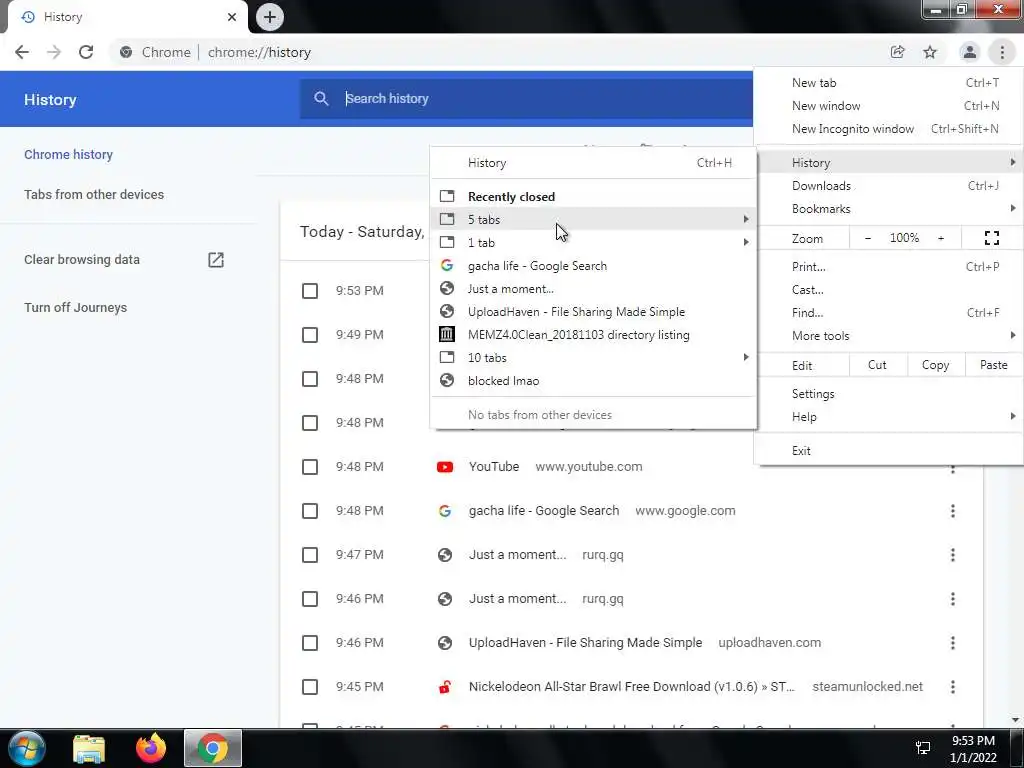
Task: Open File Explorer from taskbar
Action: (89, 748)
